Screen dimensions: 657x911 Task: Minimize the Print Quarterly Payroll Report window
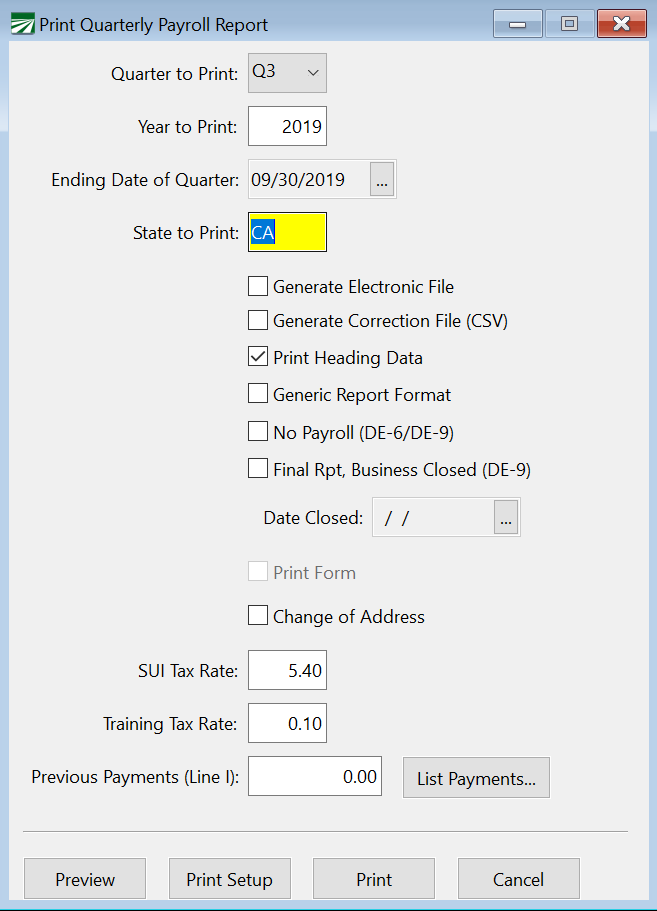pos(518,24)
